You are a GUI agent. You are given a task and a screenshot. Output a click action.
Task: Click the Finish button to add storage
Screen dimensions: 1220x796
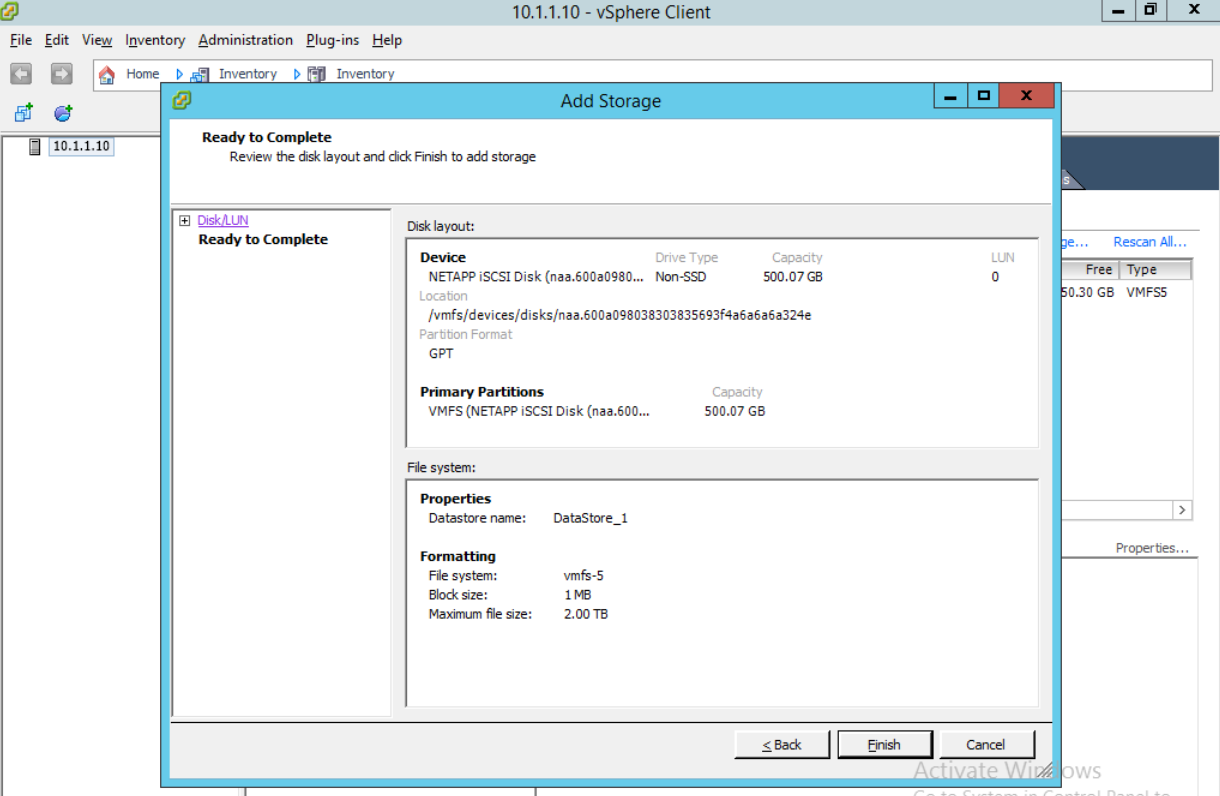(x=884, y=744)
